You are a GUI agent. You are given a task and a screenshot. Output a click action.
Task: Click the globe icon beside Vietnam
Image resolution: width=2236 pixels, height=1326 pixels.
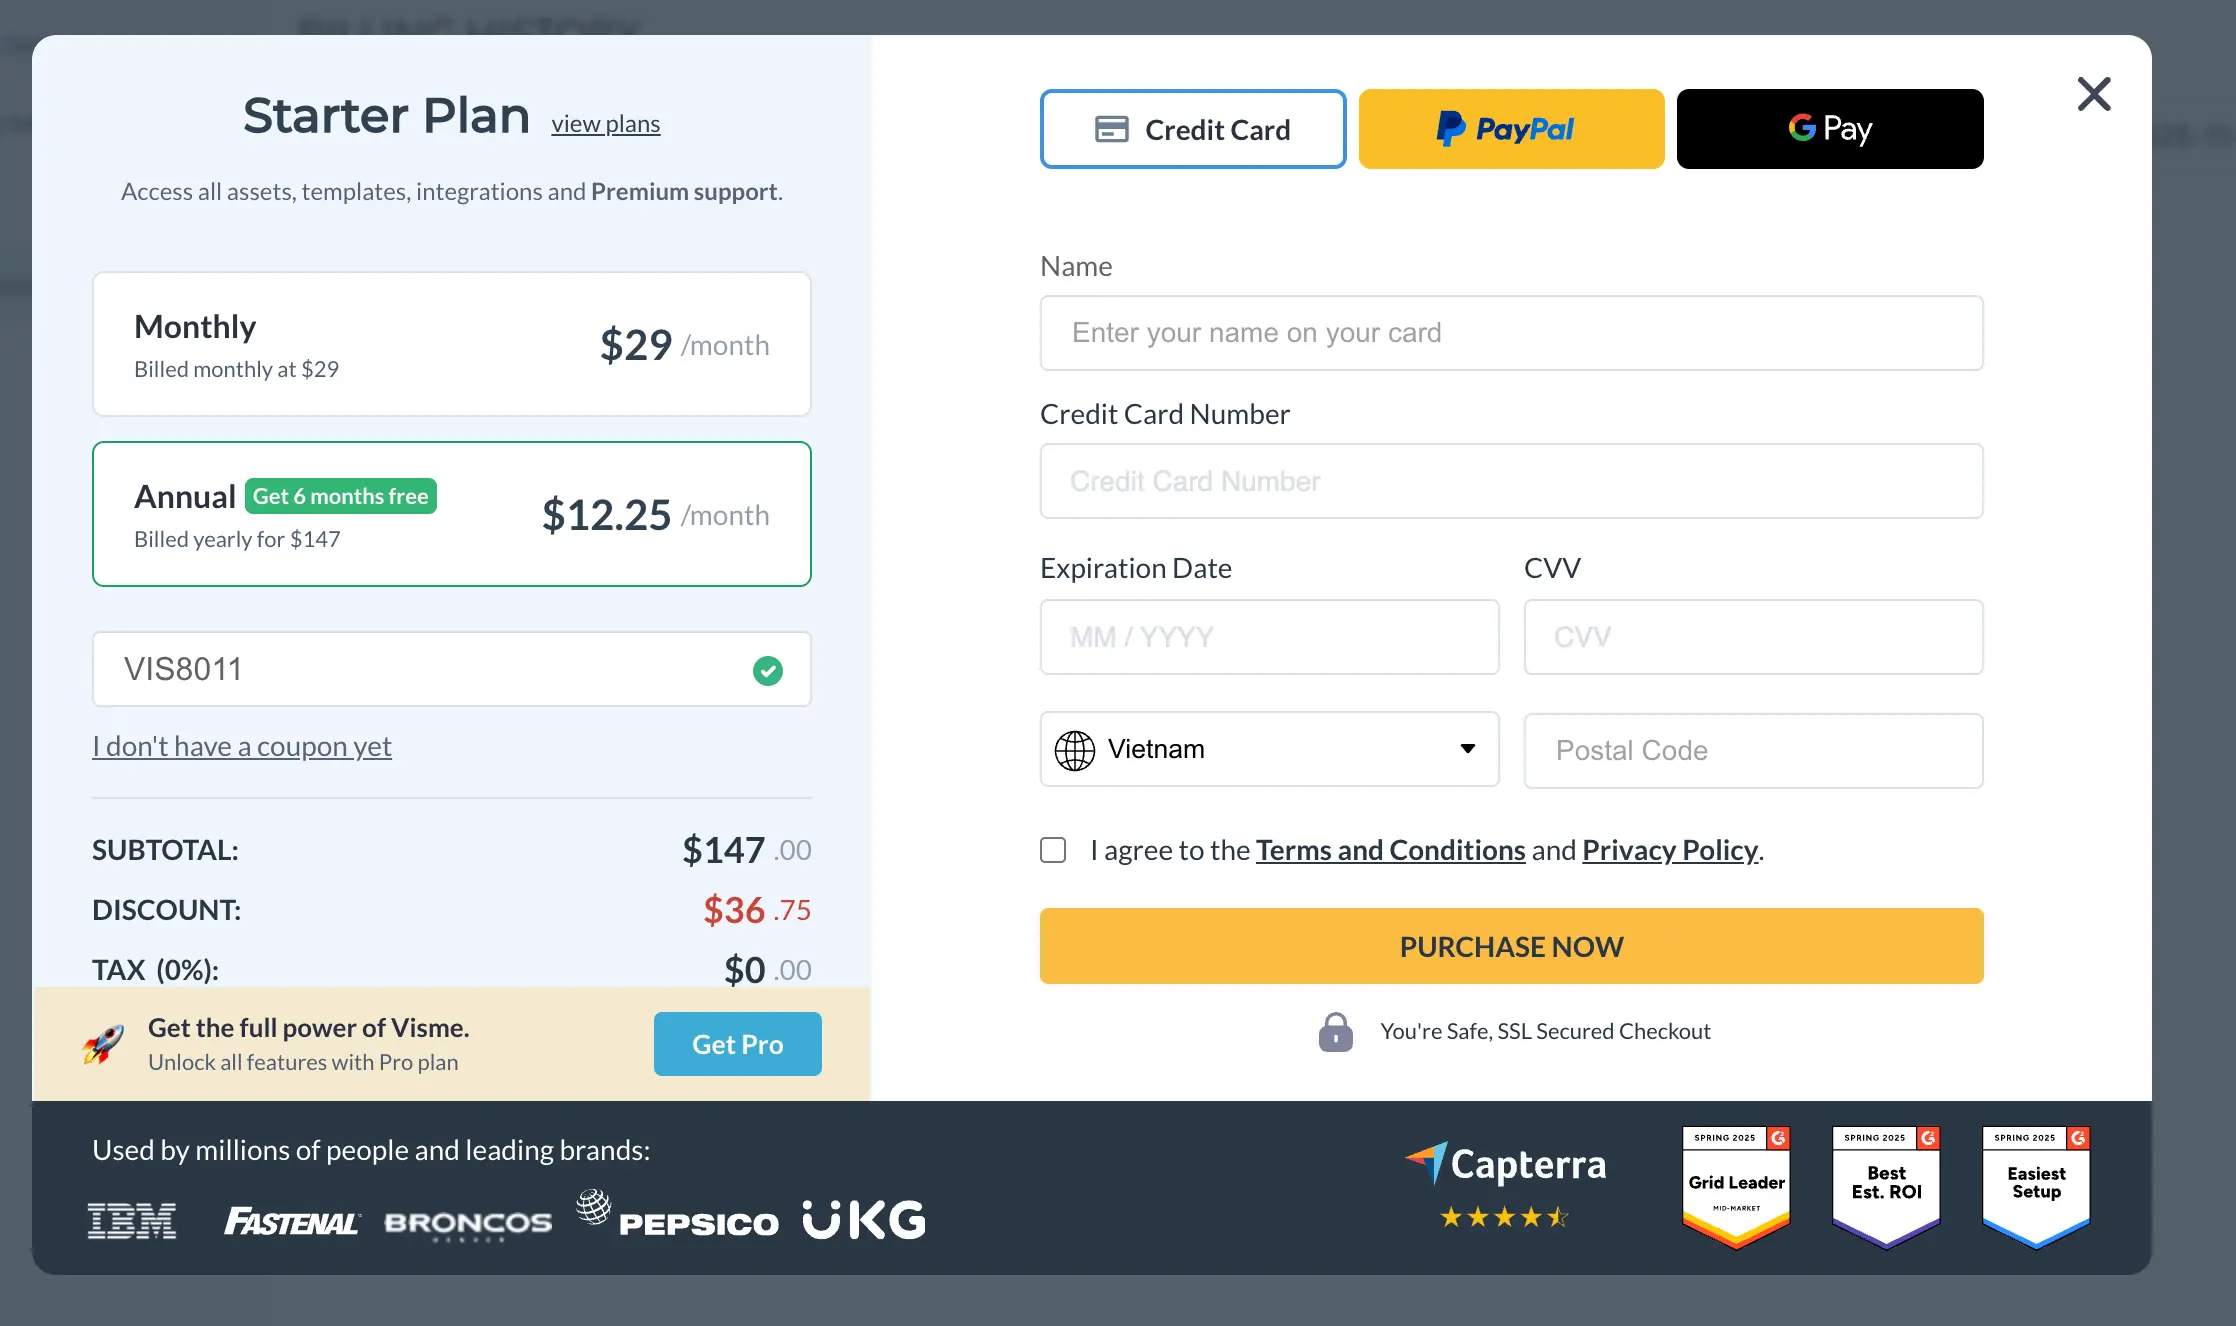pyautogui.click(x=1075, y=750)
